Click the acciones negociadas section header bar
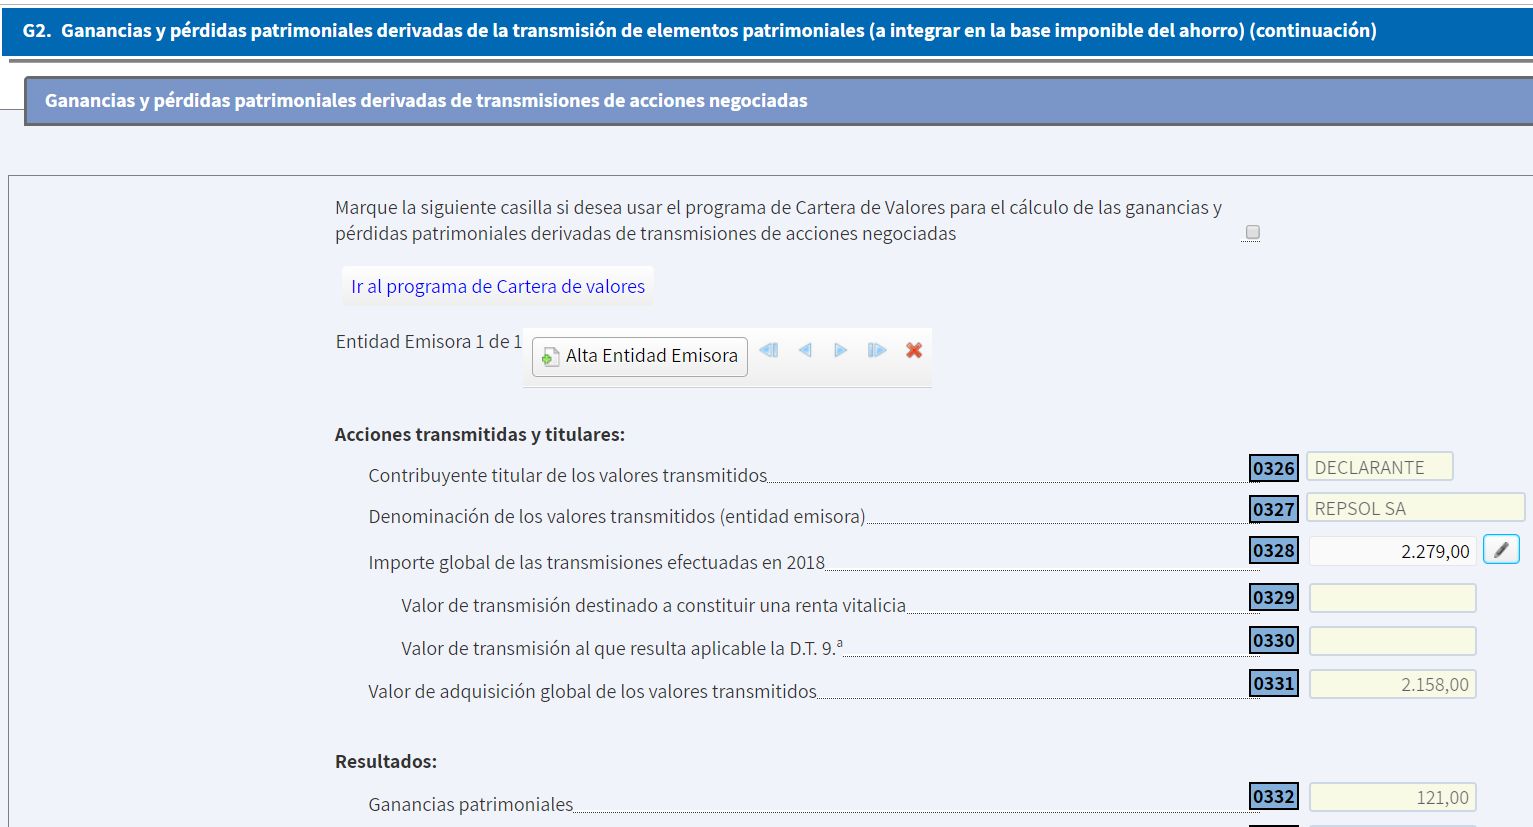Viewport: 1533px width, 827px height. pyautogui.click(x=778, y=101)
